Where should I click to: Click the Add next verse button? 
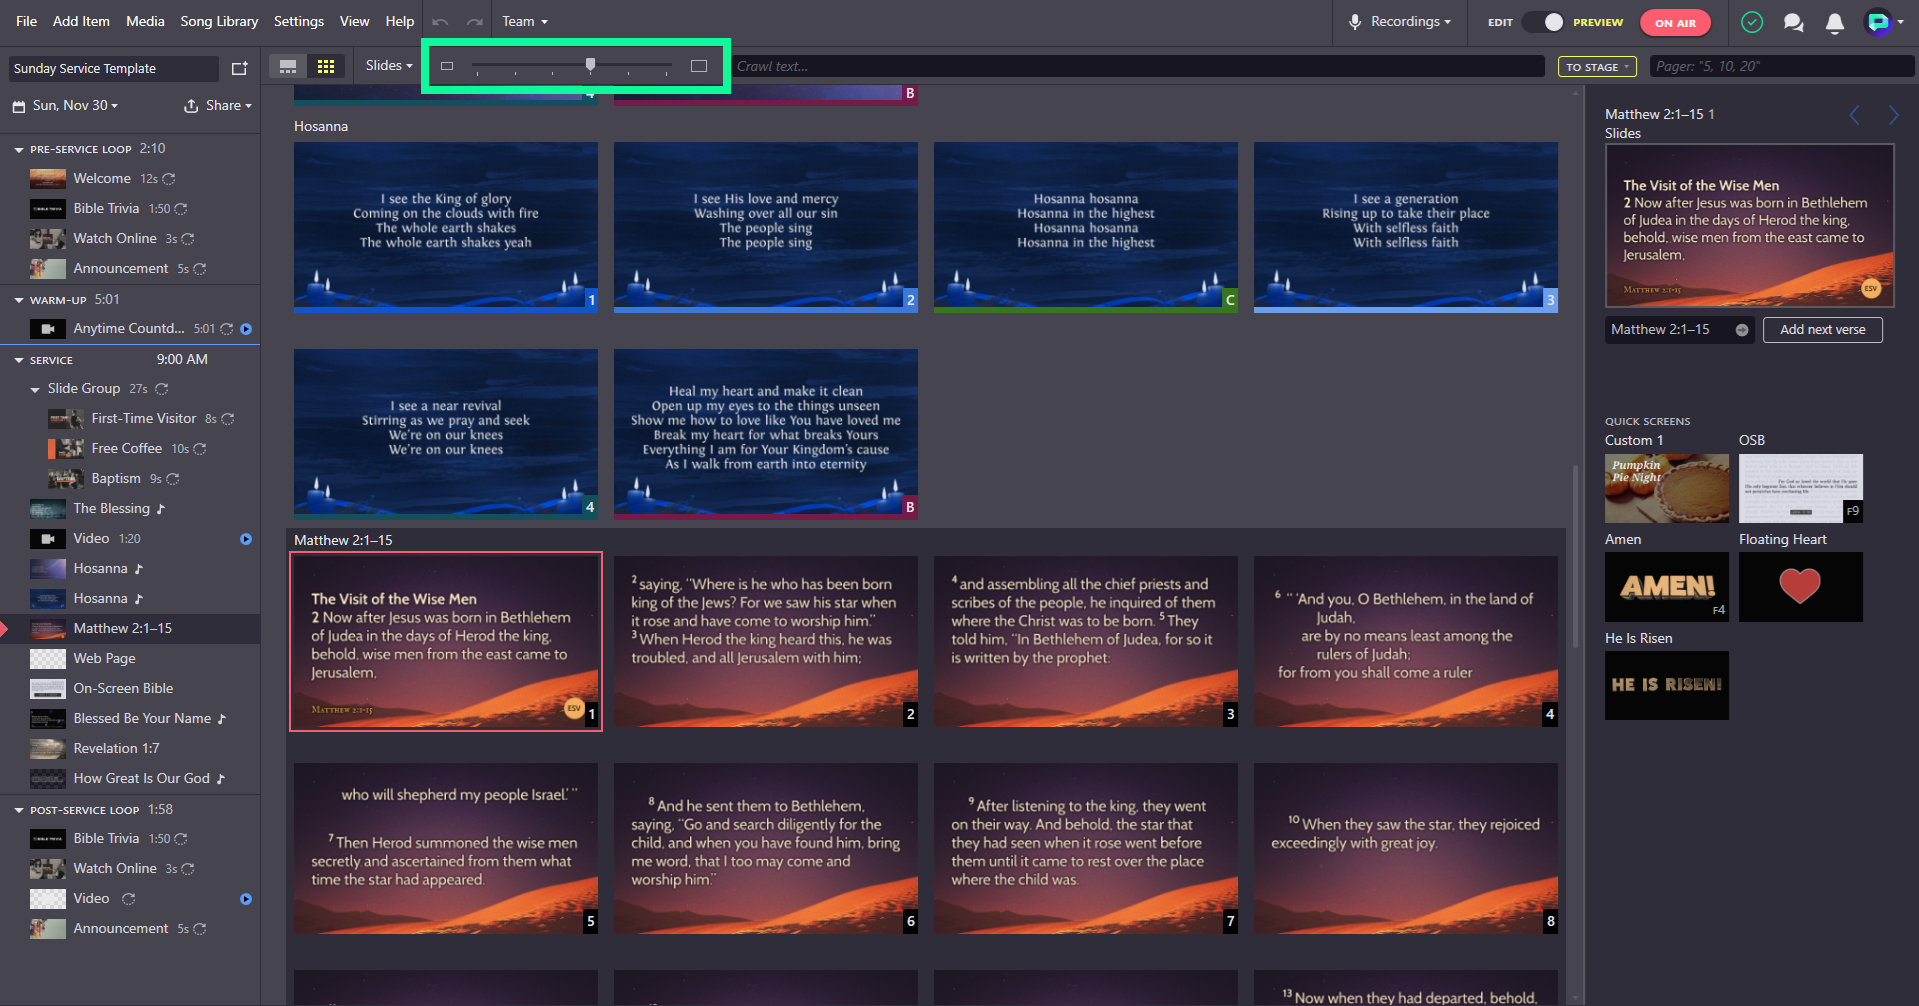pos(1822,330)
